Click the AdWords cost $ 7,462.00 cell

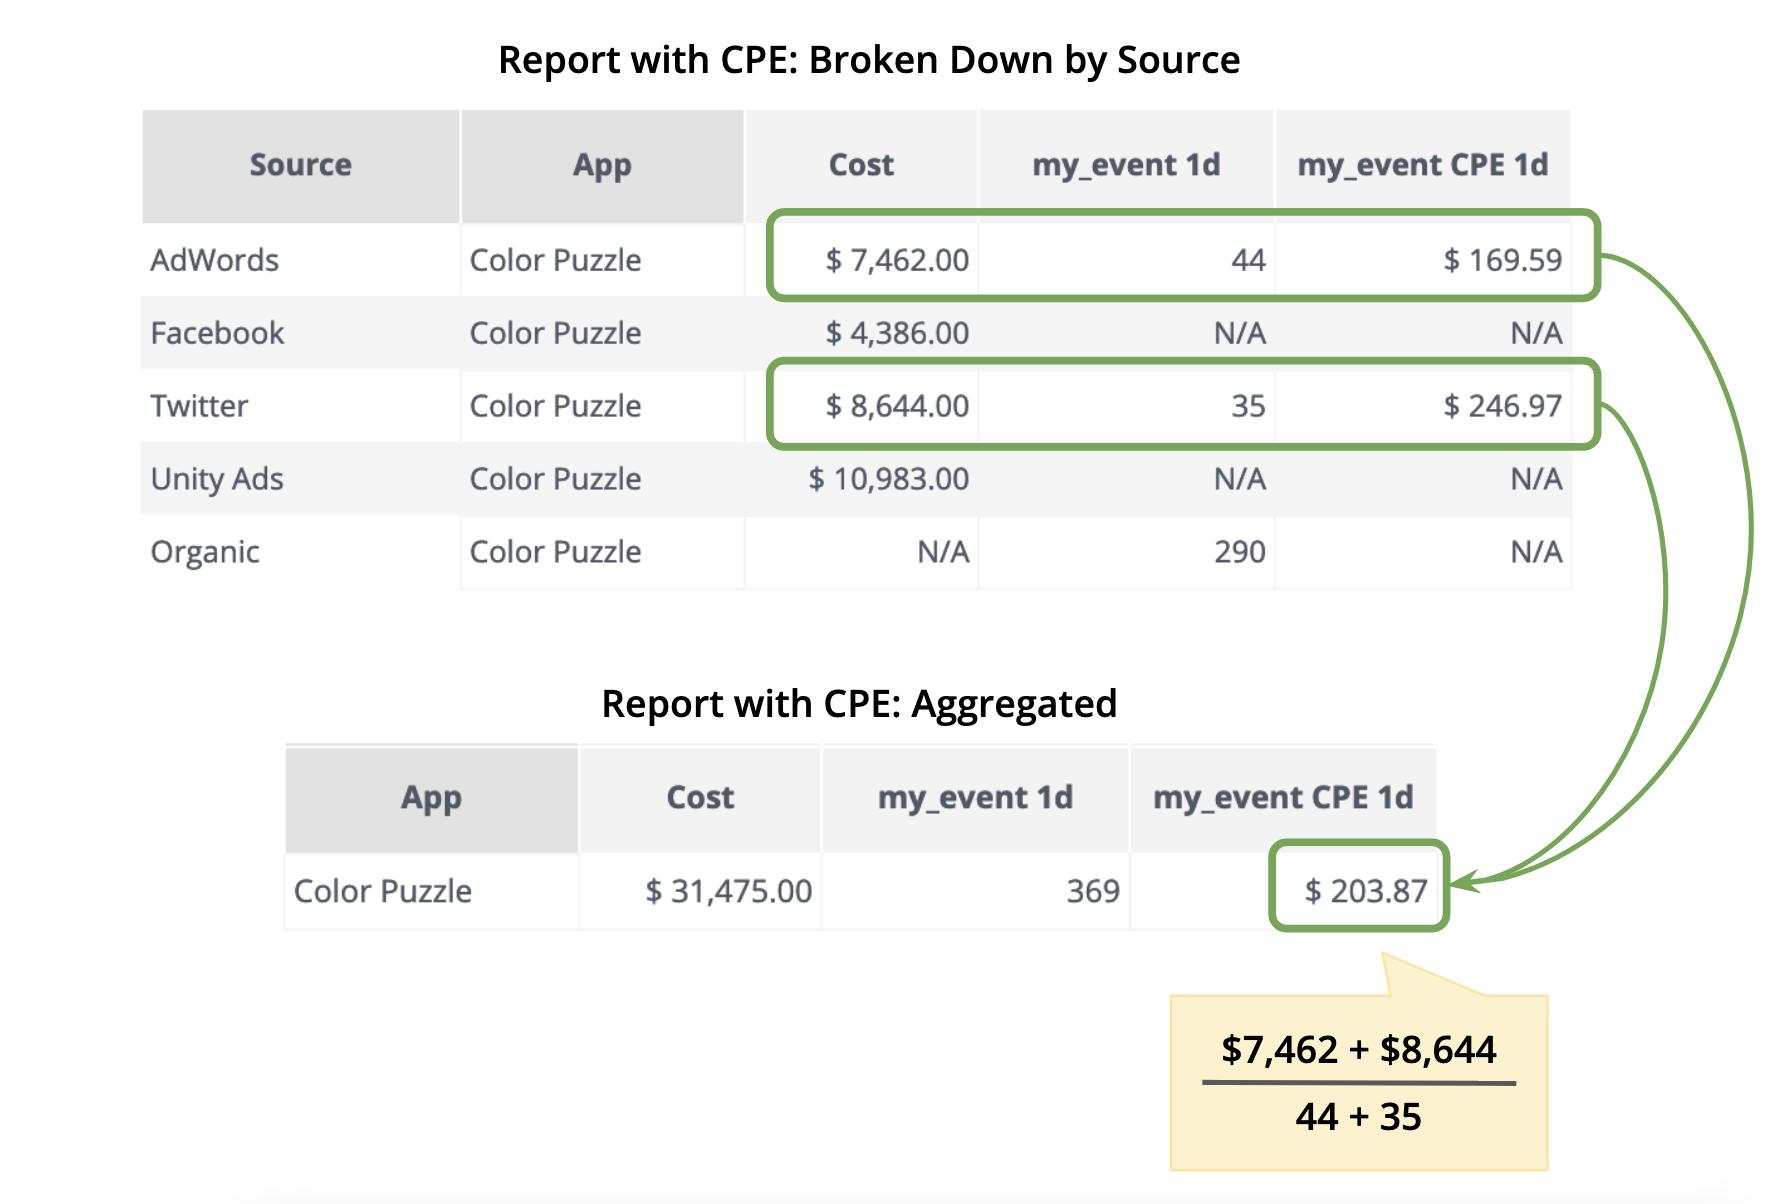coord(896,260)
